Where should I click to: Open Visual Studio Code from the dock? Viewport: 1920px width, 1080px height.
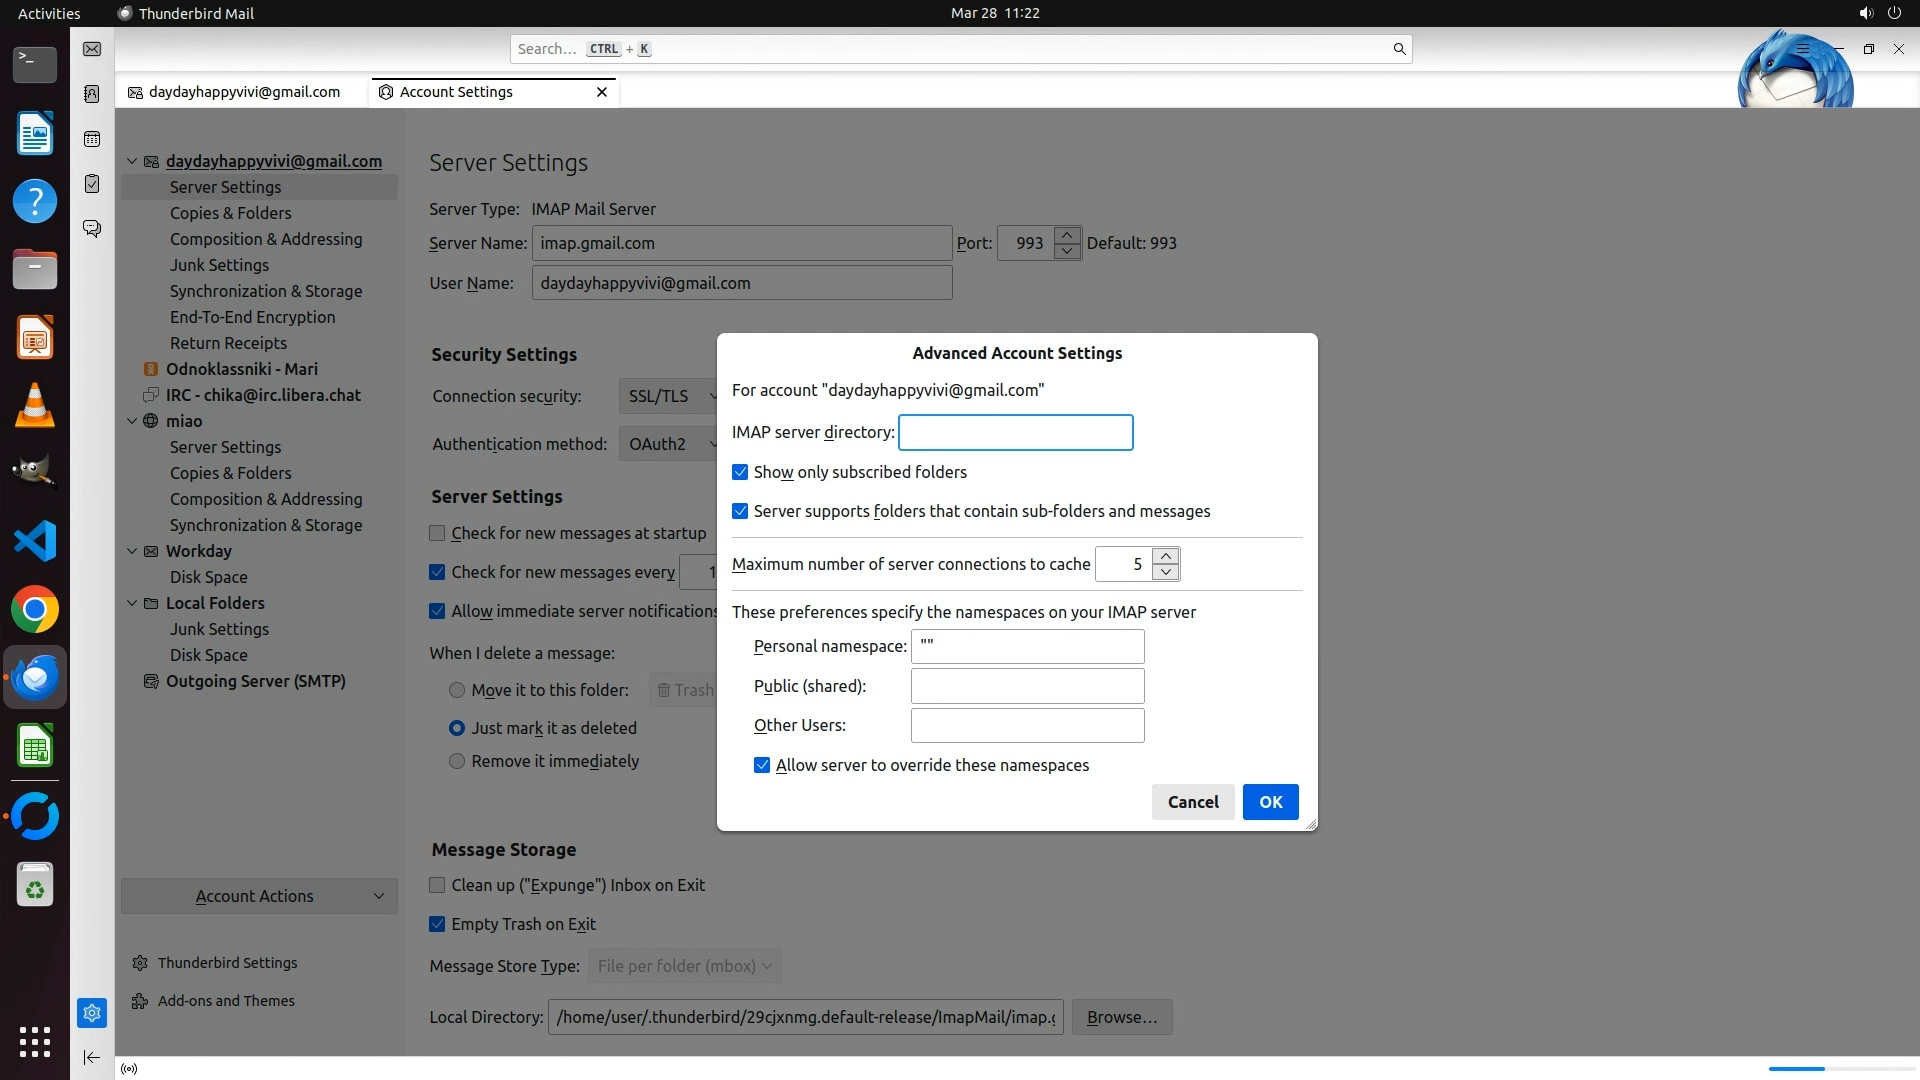pos(35,542)
